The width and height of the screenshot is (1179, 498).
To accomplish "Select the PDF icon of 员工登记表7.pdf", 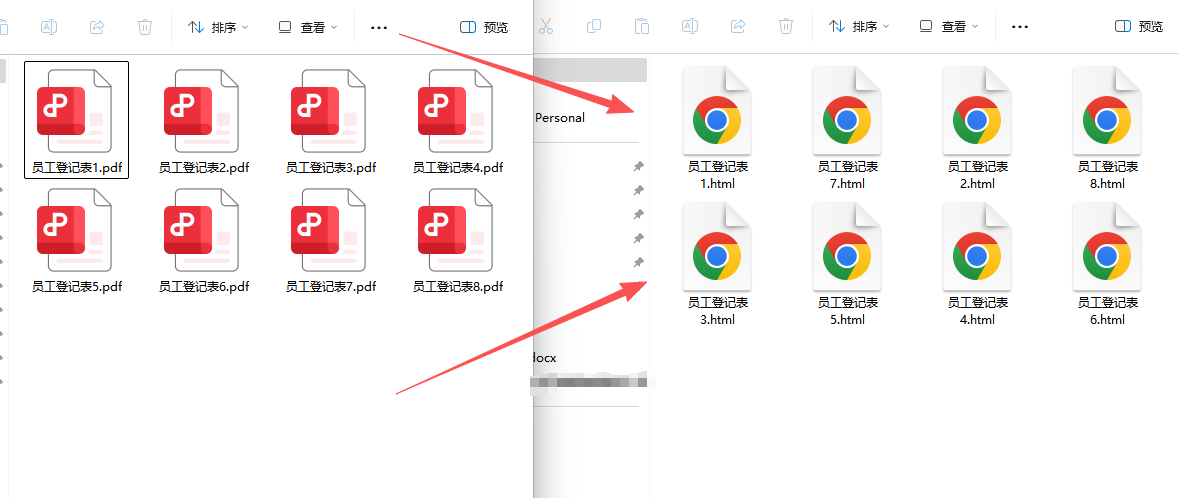I will pyautogui.click(x=328, y=229).
